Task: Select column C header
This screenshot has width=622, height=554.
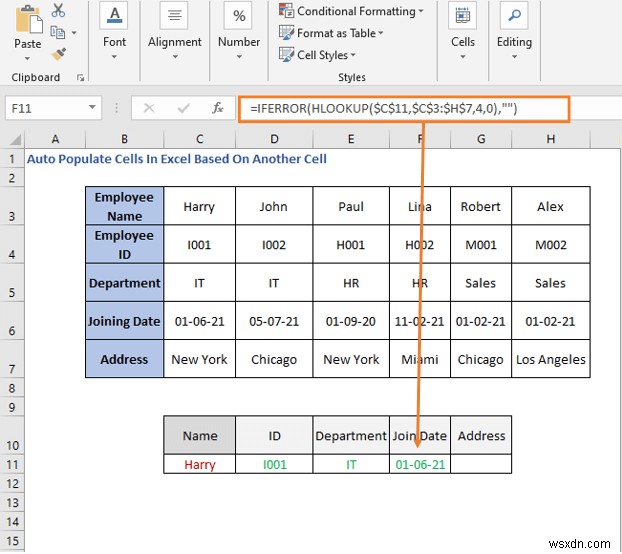Action: click(x=200, y=139)
